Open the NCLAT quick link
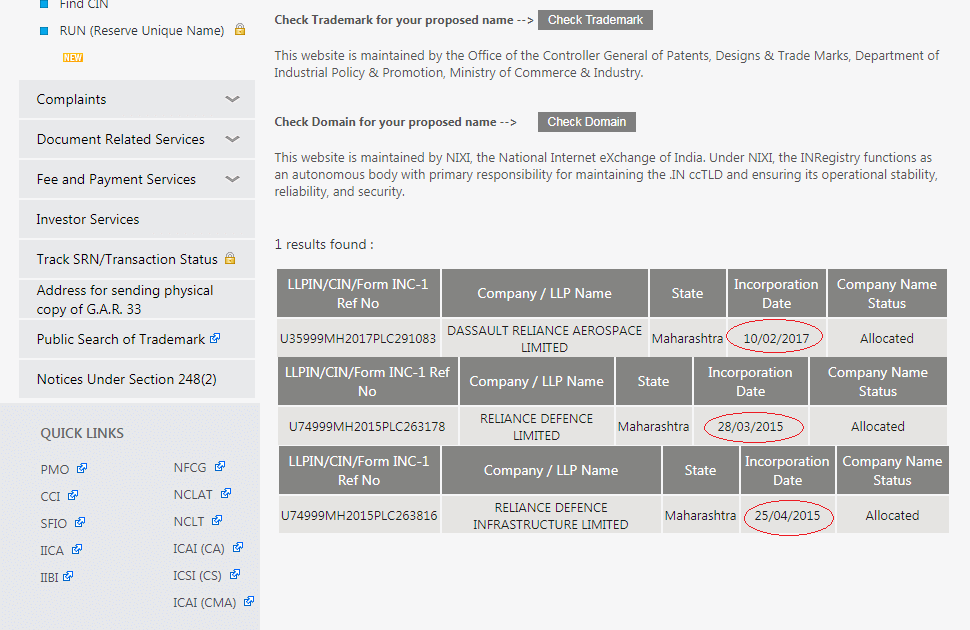970x630 pixels. [x=193, y=494]
